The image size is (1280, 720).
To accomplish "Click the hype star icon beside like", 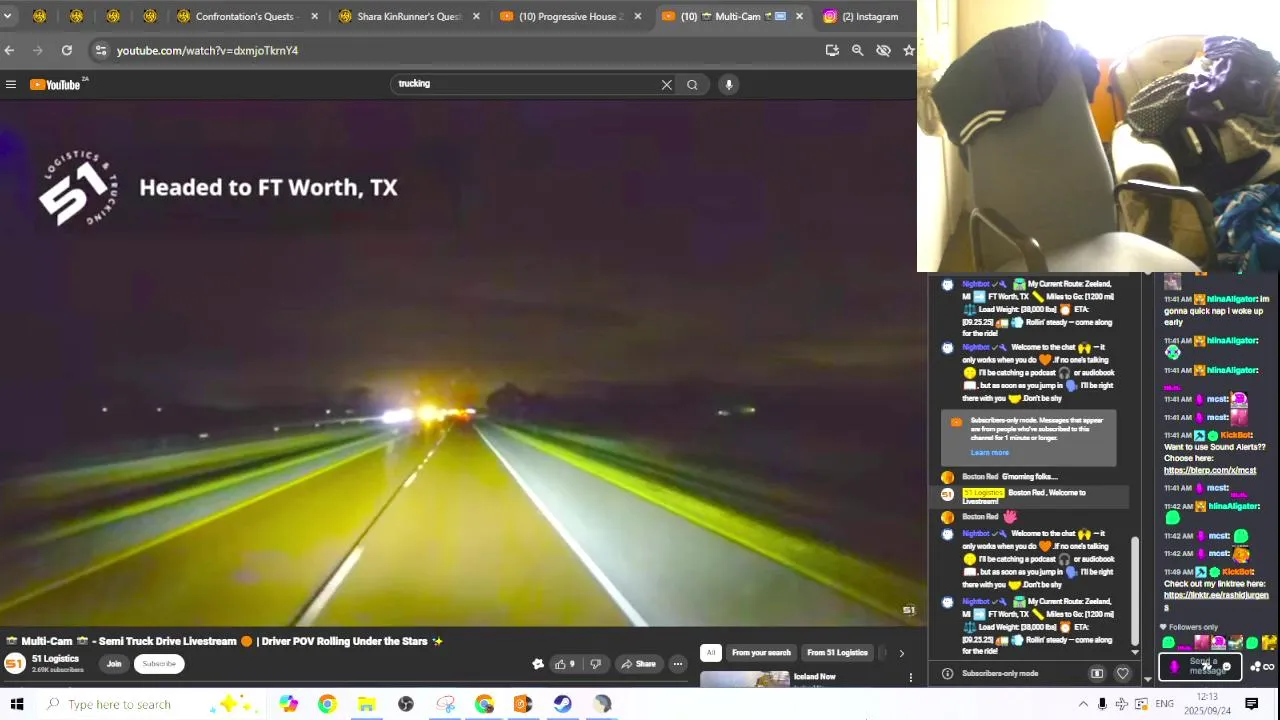I will [x=538, y=664].
